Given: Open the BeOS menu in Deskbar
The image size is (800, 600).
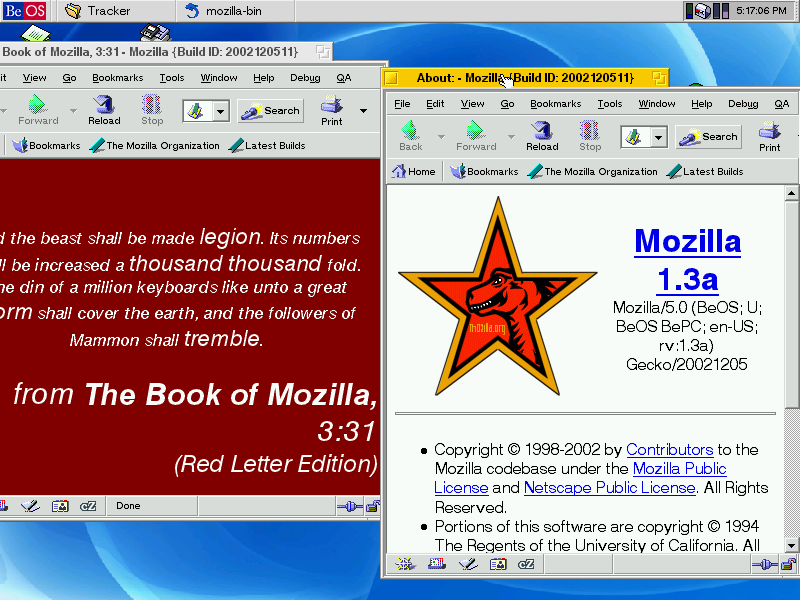Looking at the screenshot, I should 24,11.
